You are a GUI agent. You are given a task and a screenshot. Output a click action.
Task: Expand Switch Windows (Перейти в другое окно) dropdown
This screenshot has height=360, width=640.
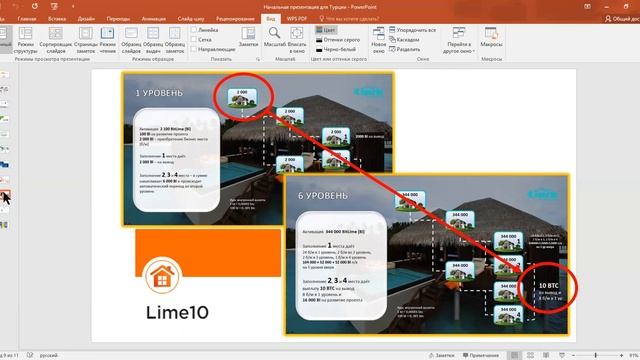click(459, 40)
